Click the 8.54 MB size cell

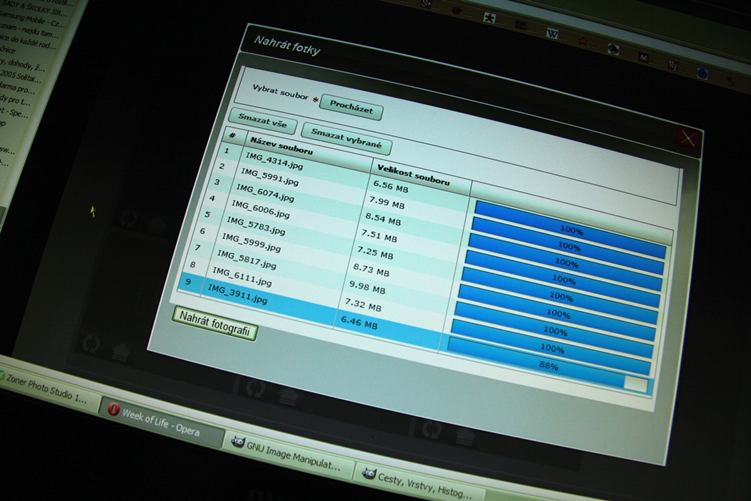point(383,219)
